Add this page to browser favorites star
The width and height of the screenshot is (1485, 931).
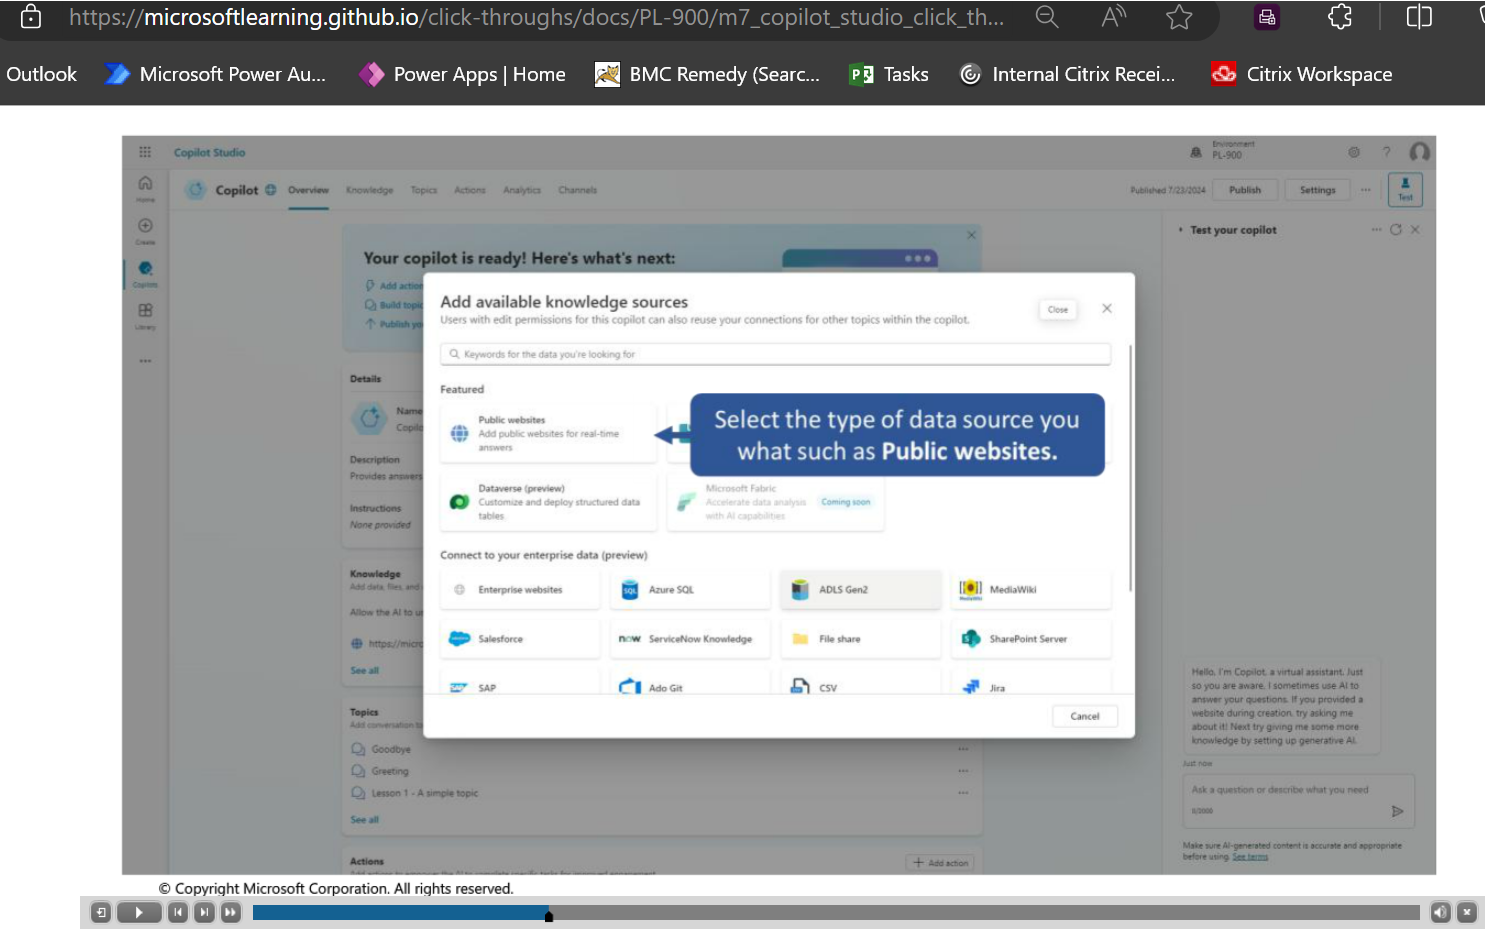click(x=1179, y=17)
